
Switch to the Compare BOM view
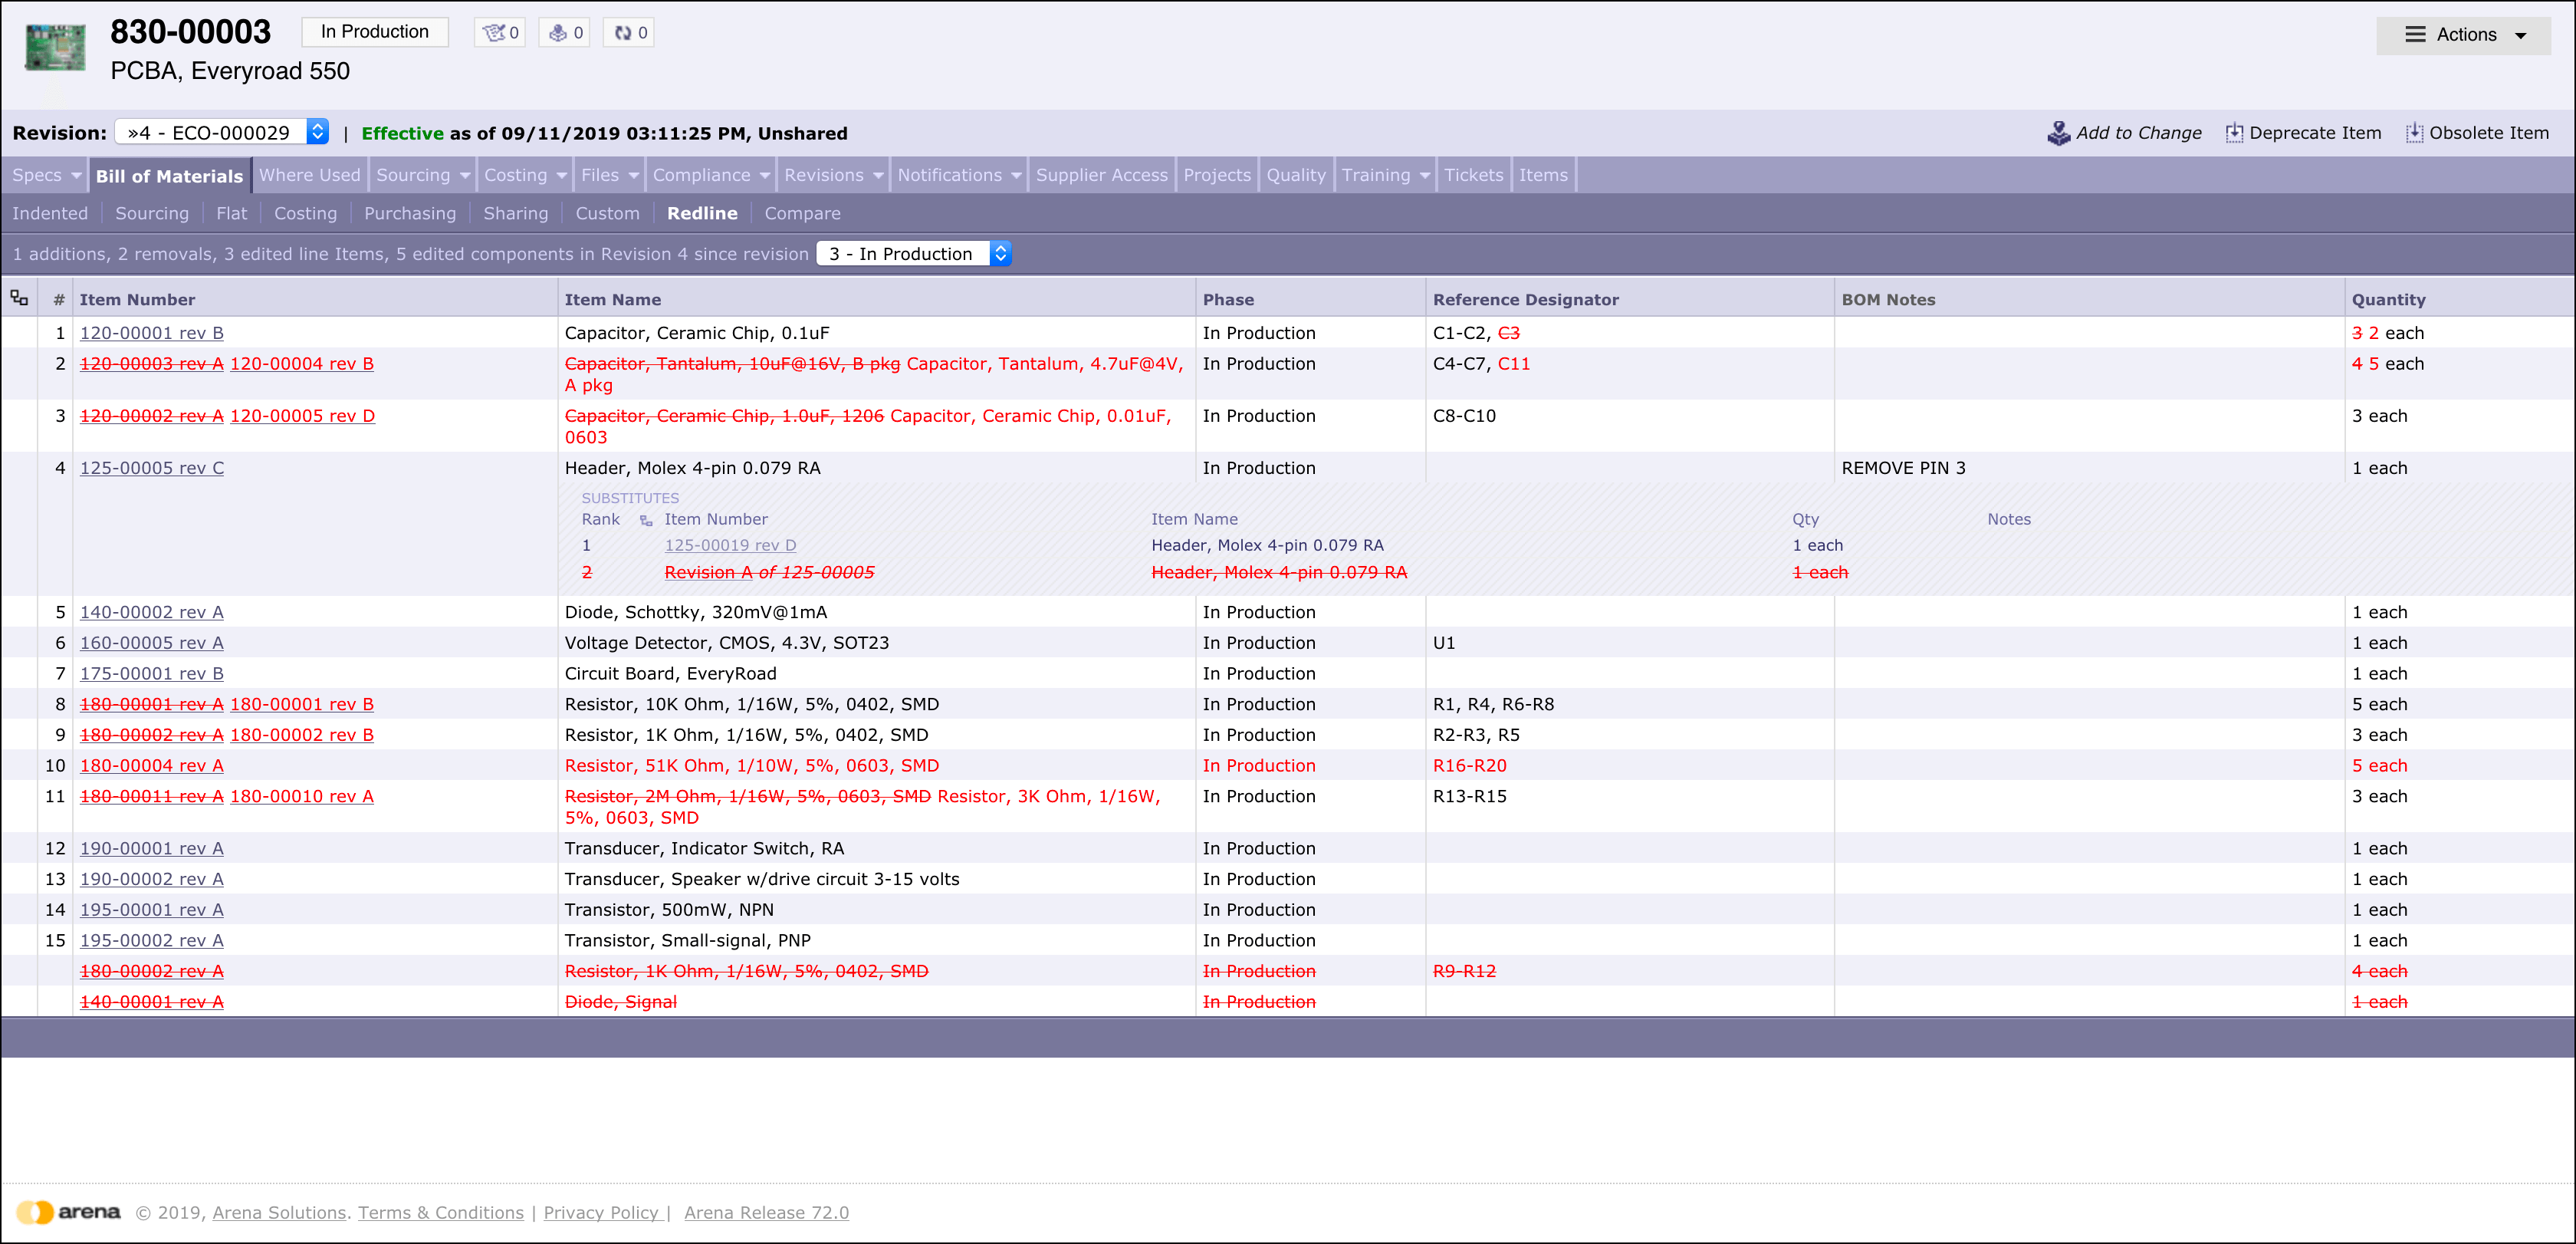click(x=802, y=213)
